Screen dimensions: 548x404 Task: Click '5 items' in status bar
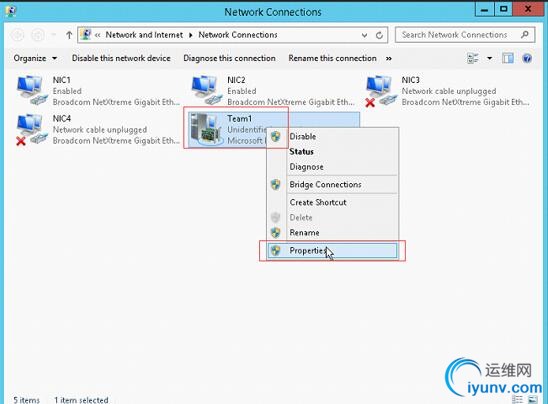pos(26,400)
